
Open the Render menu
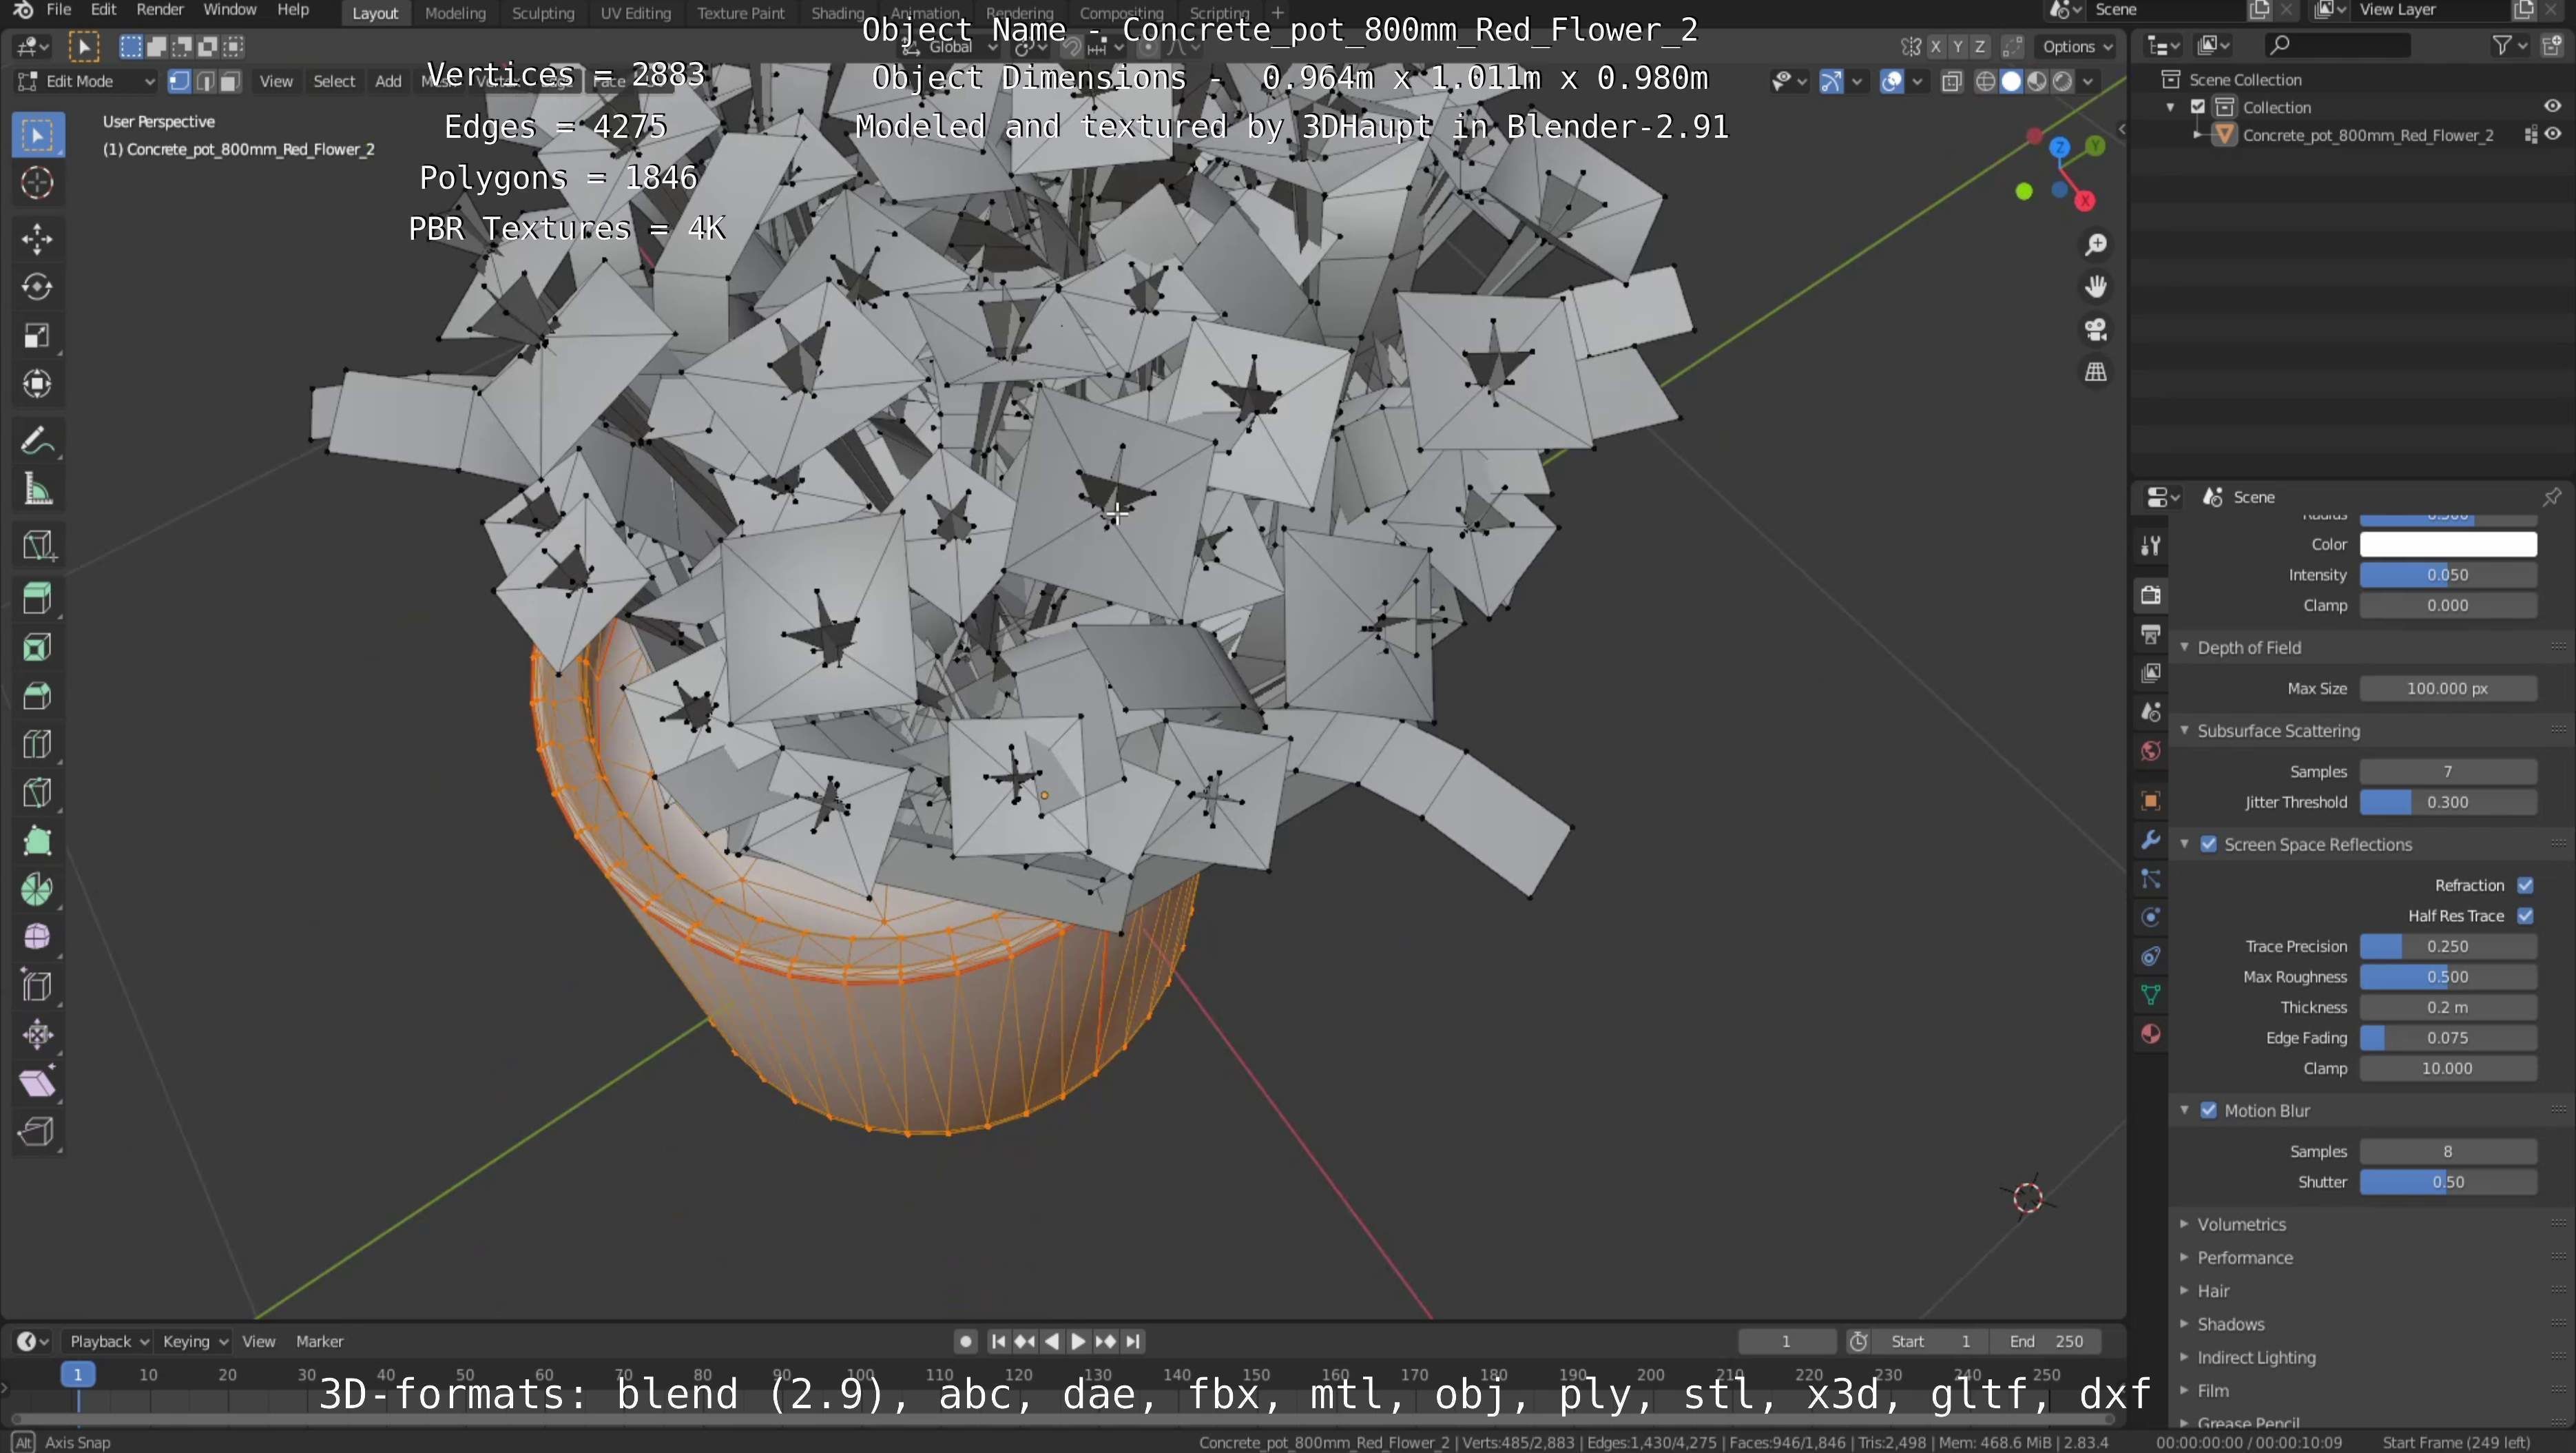point(160,10)
